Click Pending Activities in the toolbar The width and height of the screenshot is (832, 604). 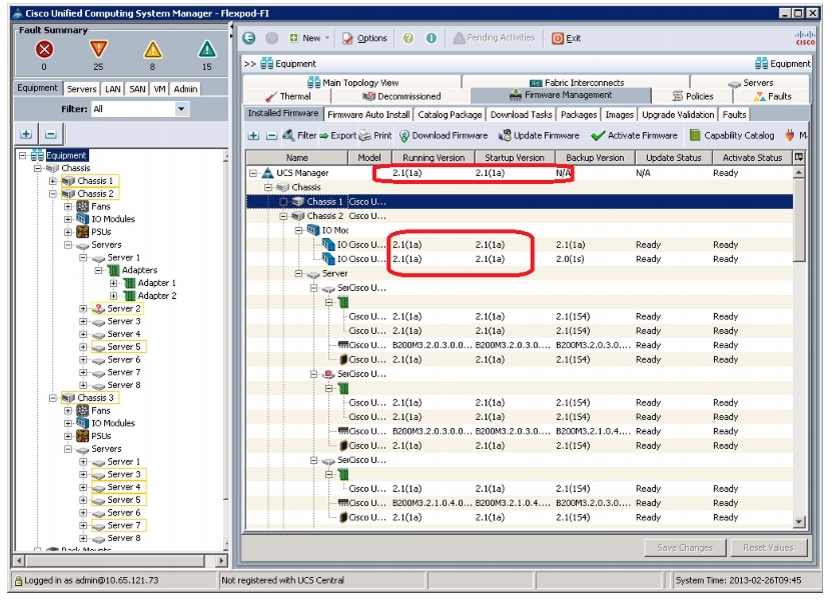pyautogui.click(x=494, y=38)
